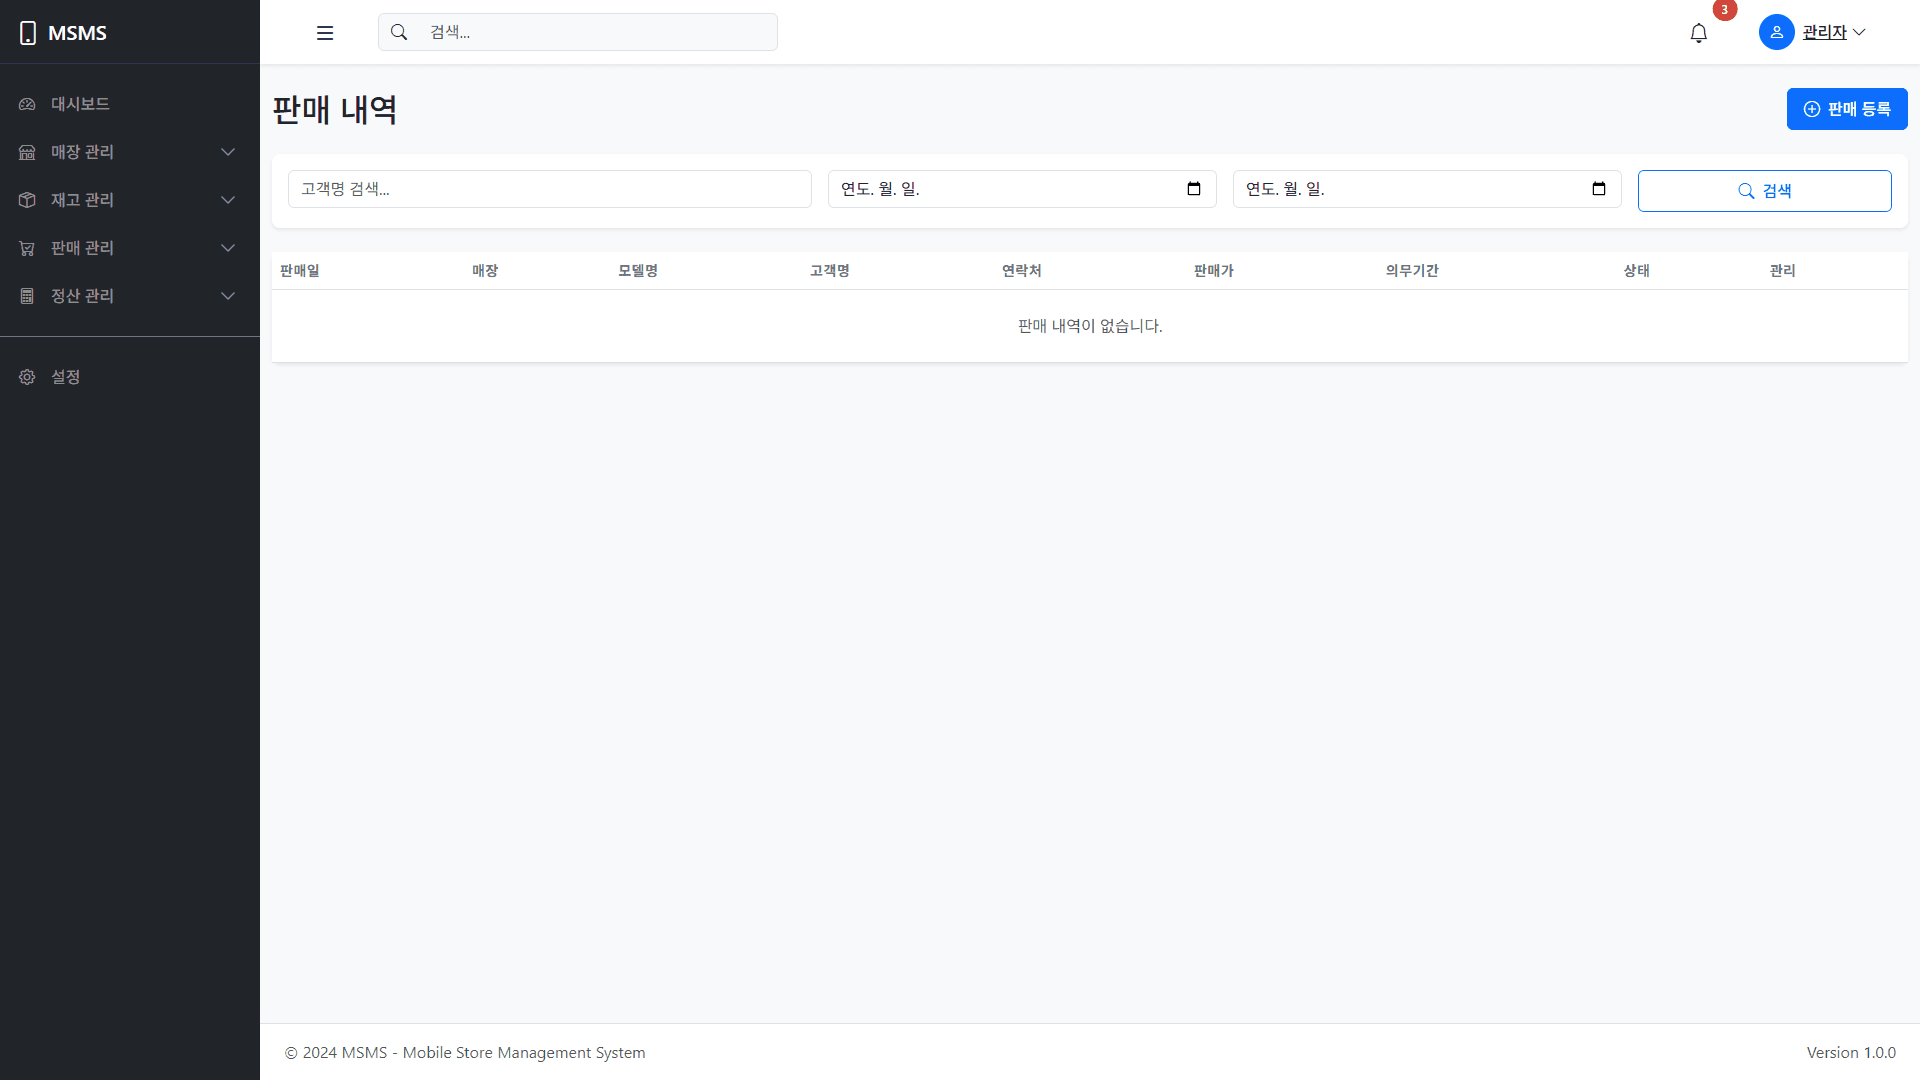Open the 판매 관리 sidebar menu
The height and width of the screenshot is (1080, 1920).
(82, 248)
